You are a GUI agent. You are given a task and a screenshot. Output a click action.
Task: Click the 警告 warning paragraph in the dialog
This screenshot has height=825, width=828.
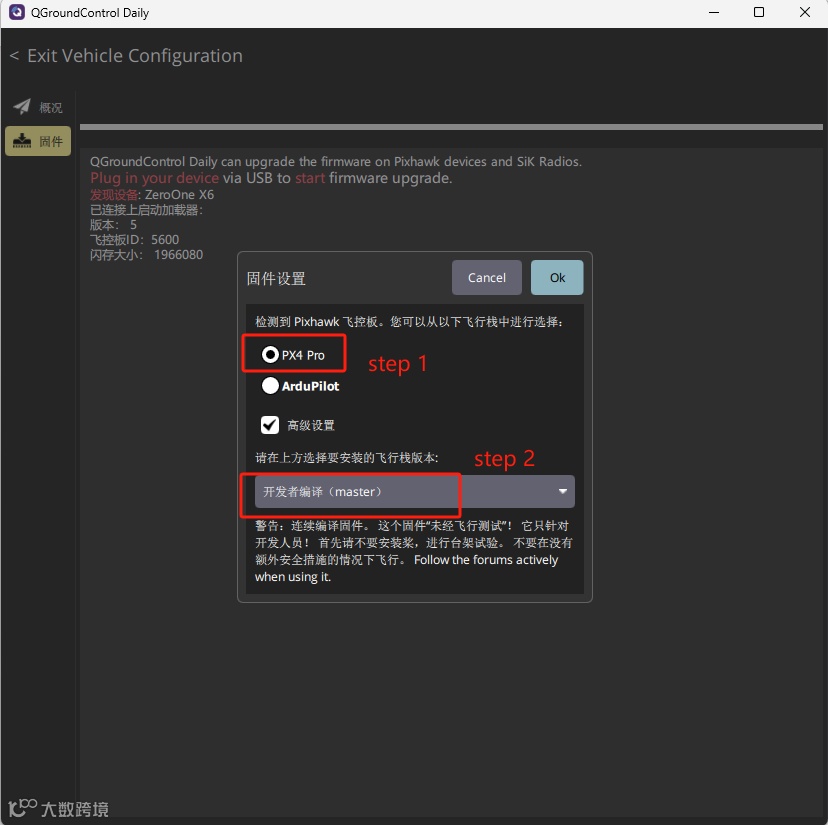coord(413,551)
